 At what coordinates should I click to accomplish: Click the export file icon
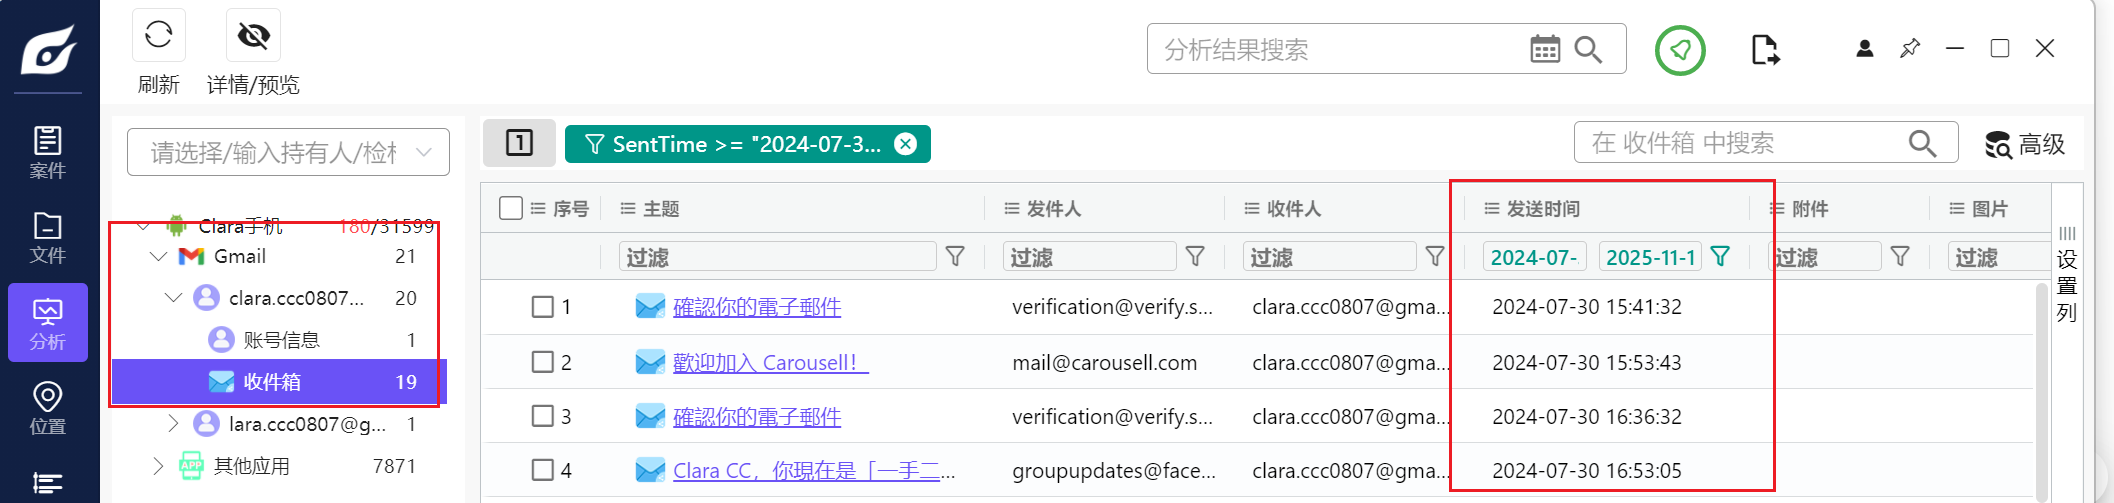pyautogui.click(x=1765, y=50)
